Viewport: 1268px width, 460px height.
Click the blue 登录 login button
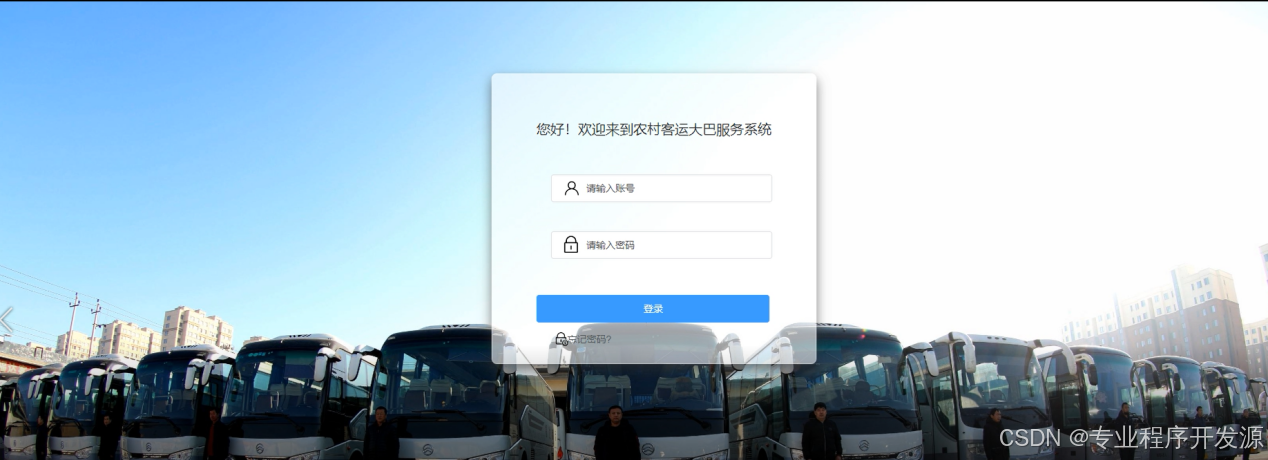pyautogui.click(x=653, y=309)
